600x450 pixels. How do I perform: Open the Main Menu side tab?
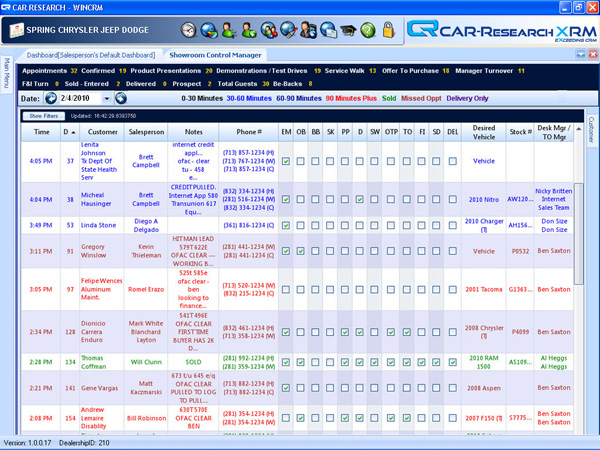click(7, 75)
